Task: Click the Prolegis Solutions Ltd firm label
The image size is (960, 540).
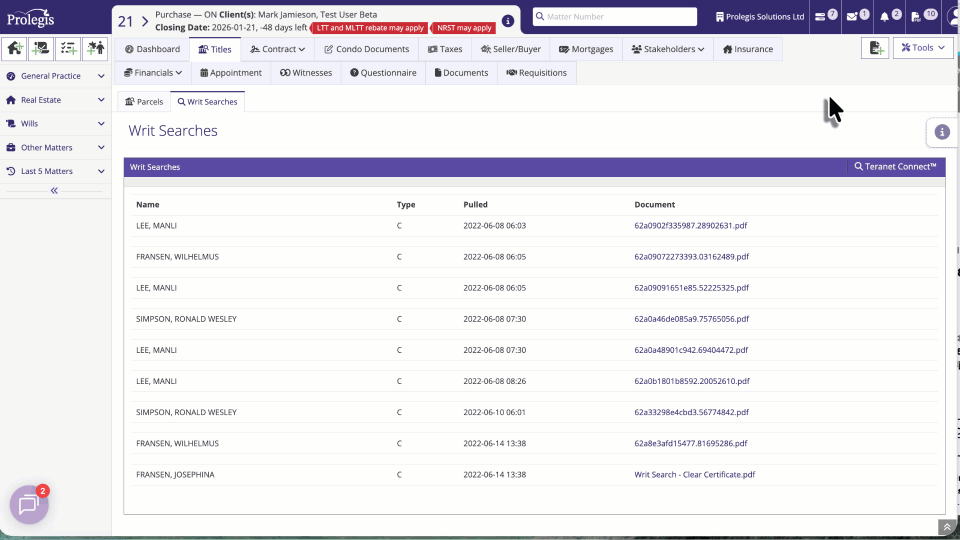Action: (x=759, y=17)
